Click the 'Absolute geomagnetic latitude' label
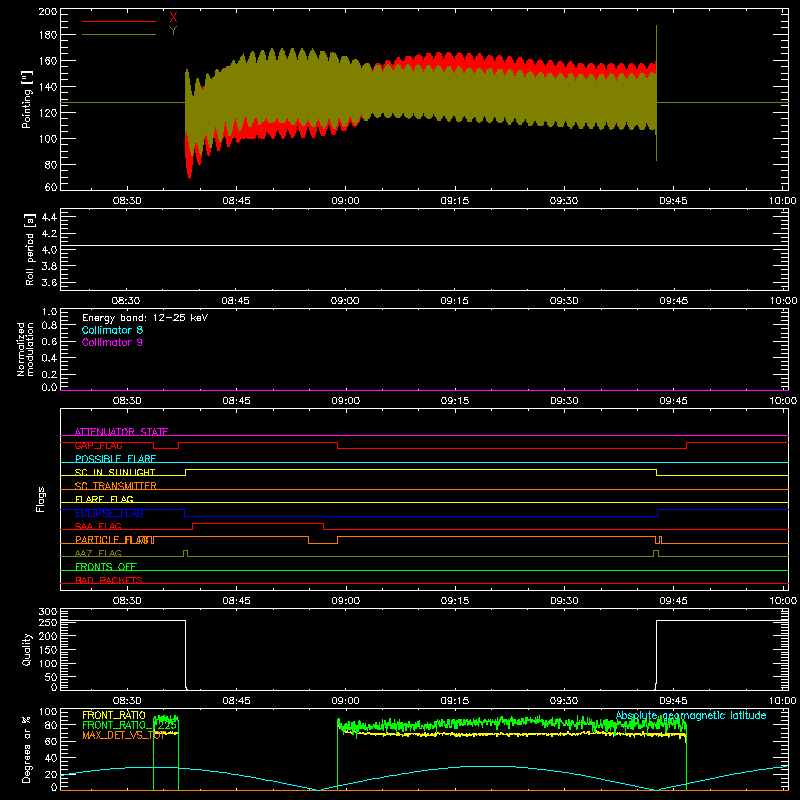The width and height of the screenshot is (800, 800). click(691, 715)
